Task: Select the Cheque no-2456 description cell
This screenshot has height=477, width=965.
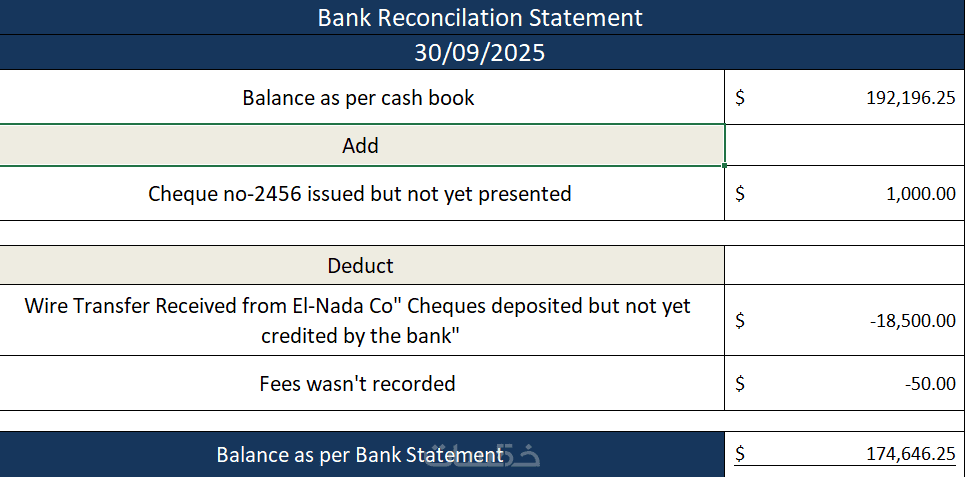Action: [359, 193]
